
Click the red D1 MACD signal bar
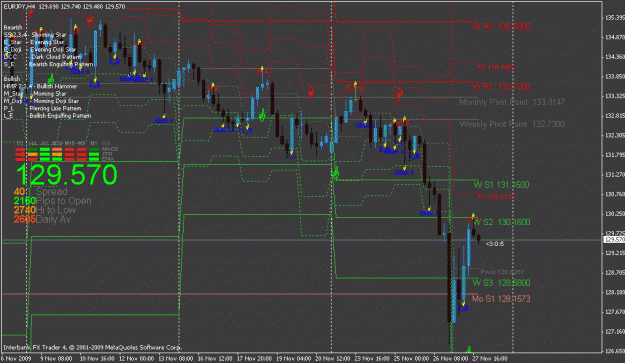pyautogui.click(x=20, y=150)
